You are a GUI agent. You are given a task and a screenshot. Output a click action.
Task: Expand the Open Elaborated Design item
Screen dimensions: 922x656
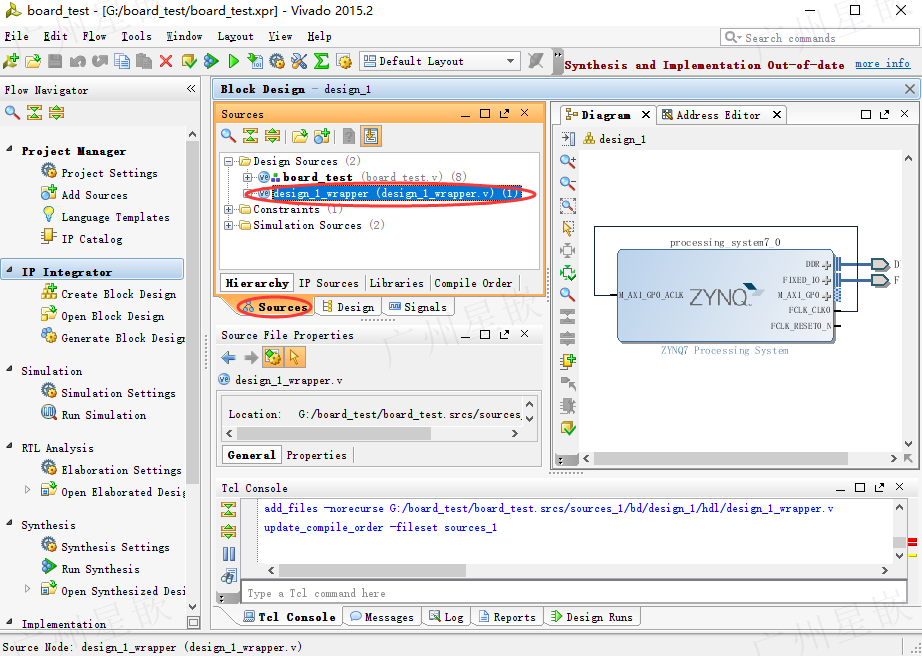27,490
